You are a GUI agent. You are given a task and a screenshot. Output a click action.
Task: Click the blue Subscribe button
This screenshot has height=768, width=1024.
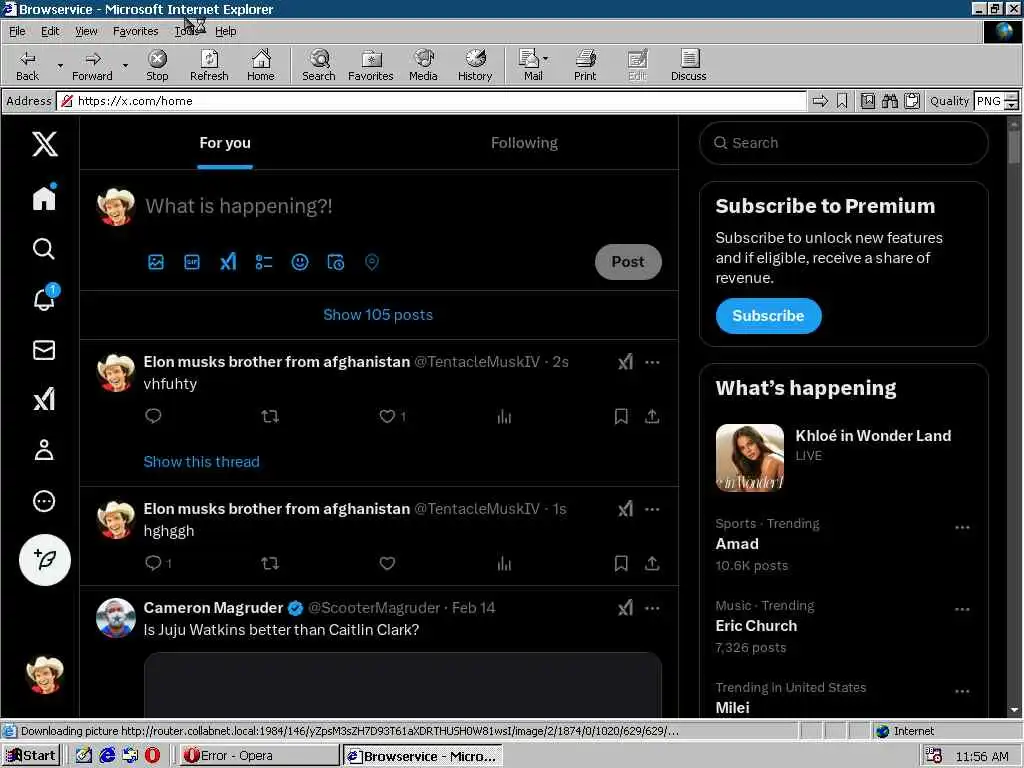tap(768, 315)
